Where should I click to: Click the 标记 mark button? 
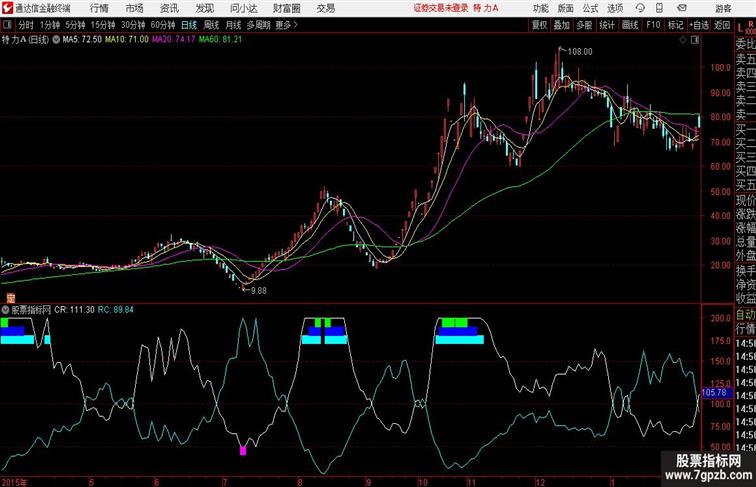pos(675,25)
